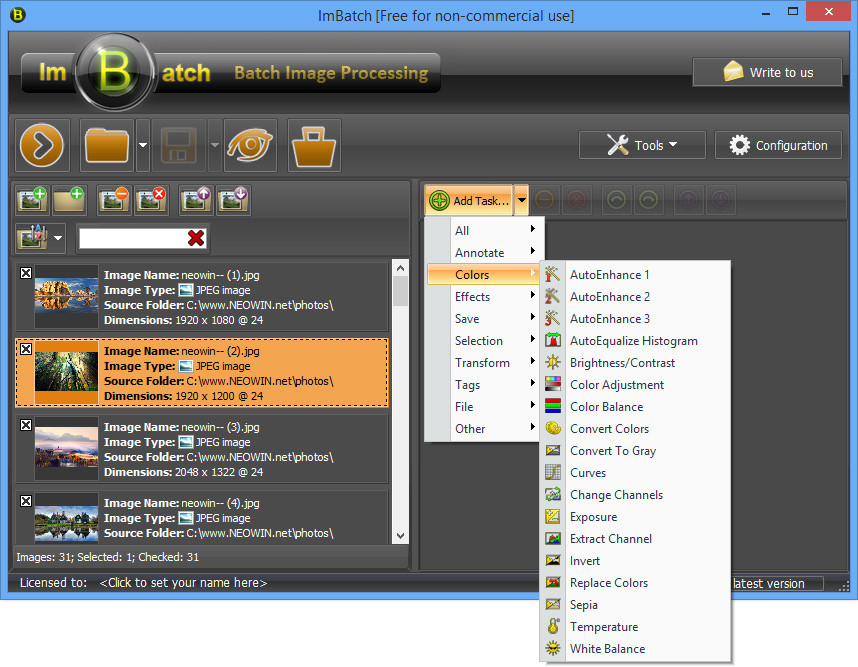Click the image filter search field
This screenshot has width=858, height=667.
point(132,238)
